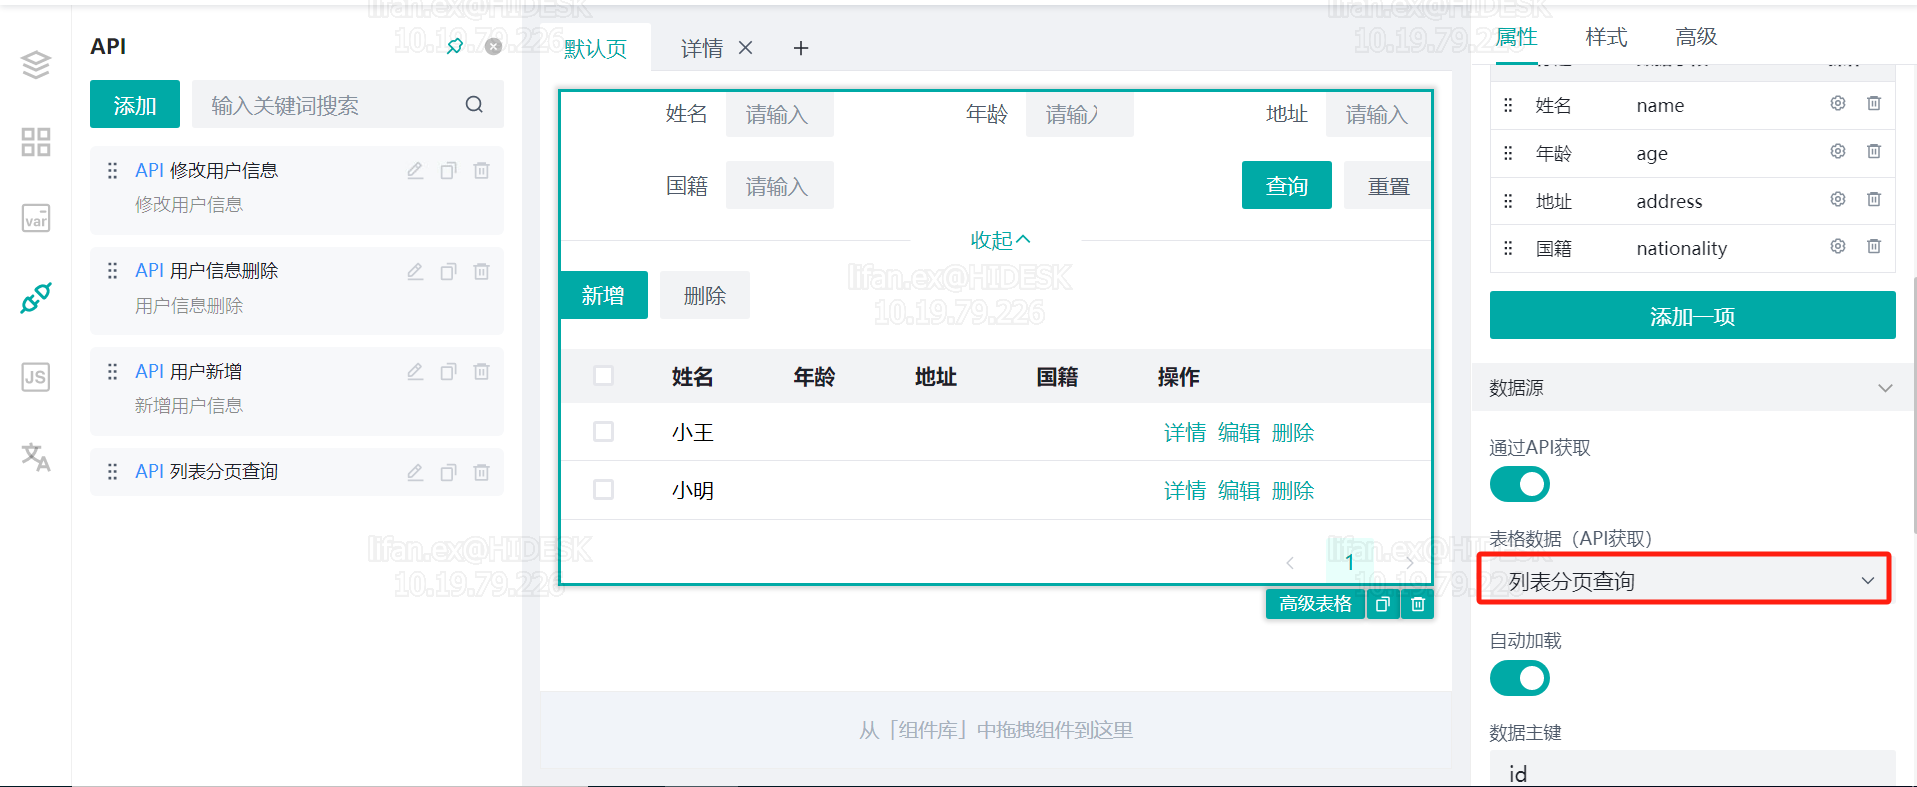The height and width of the screenshot is (787, 1917).
Task: Switch to the 默认页 tab
Action: (x=595, y=48)
